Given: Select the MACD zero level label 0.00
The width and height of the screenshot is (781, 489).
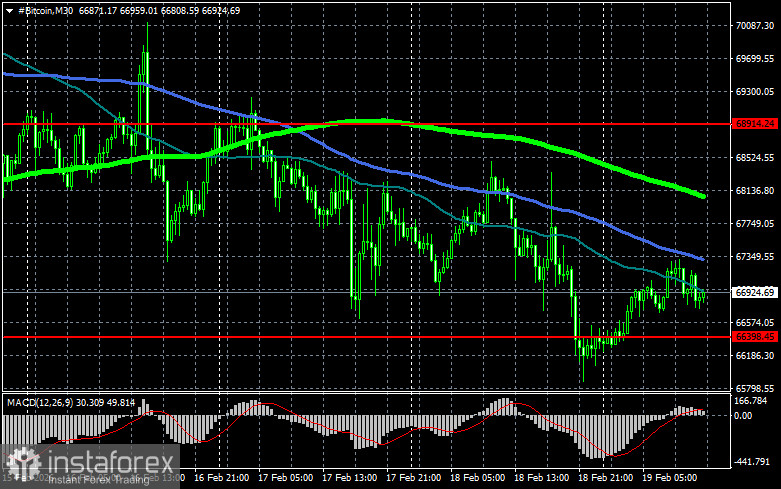Looking at the screenshot, I should coord(743,416).
